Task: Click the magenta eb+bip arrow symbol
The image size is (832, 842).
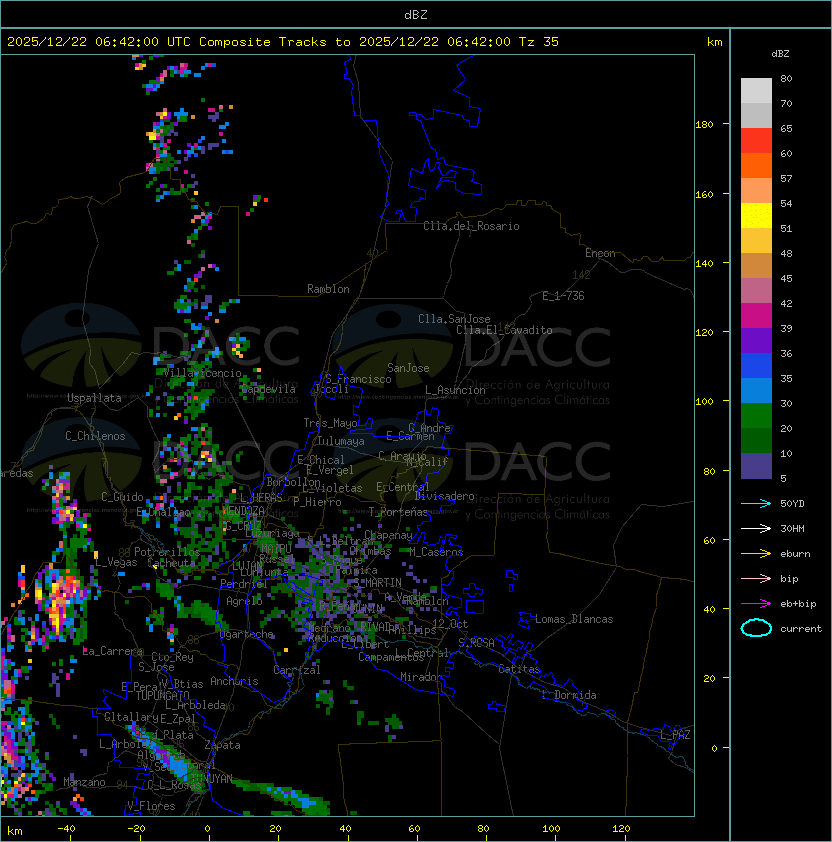Action: [x=756, y=604]
